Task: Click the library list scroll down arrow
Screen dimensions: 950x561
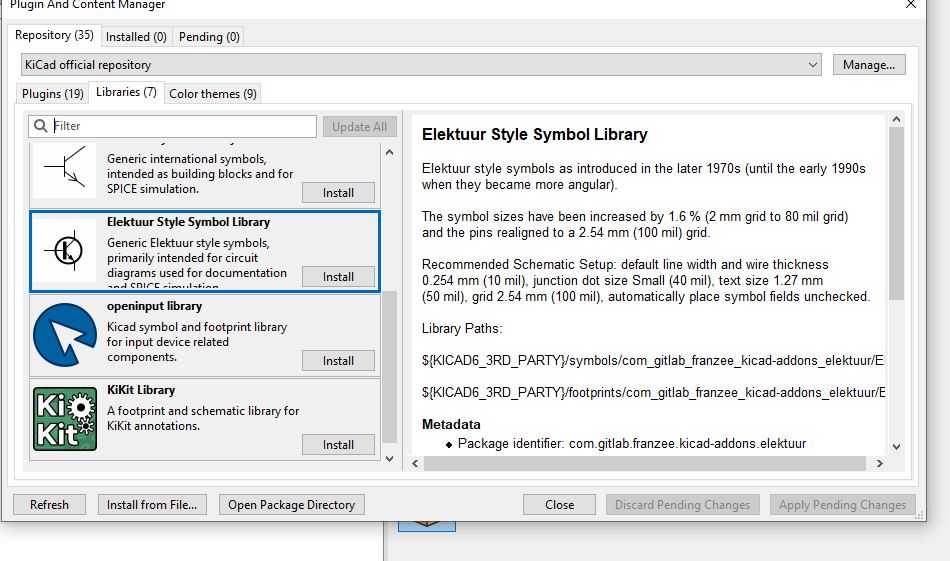Action: (390, 459)
